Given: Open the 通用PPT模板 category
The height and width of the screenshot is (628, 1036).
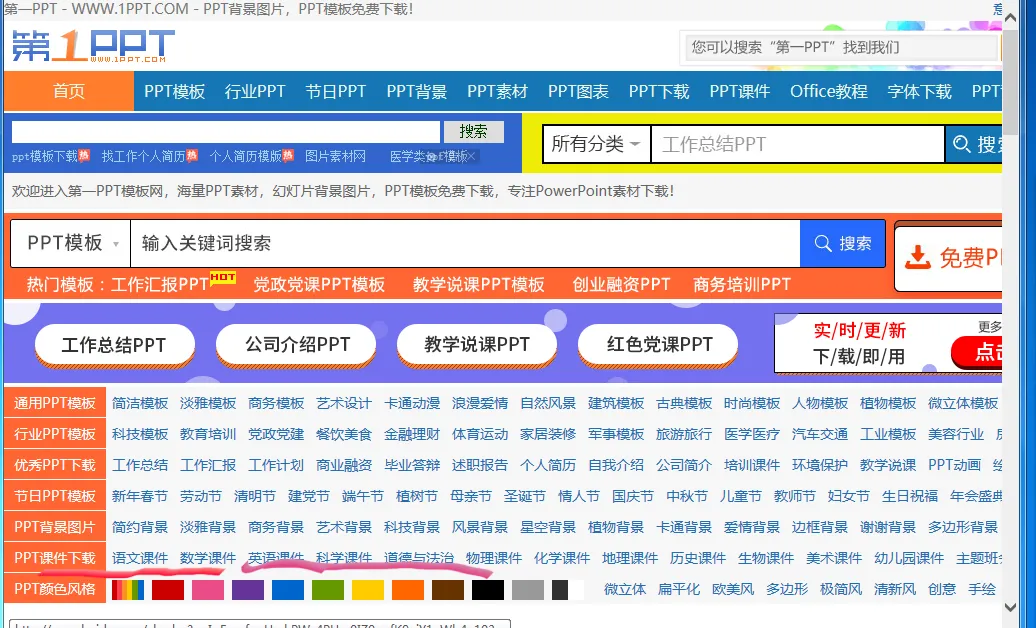Looking at the screenshot, I should [x=55, y=403].
